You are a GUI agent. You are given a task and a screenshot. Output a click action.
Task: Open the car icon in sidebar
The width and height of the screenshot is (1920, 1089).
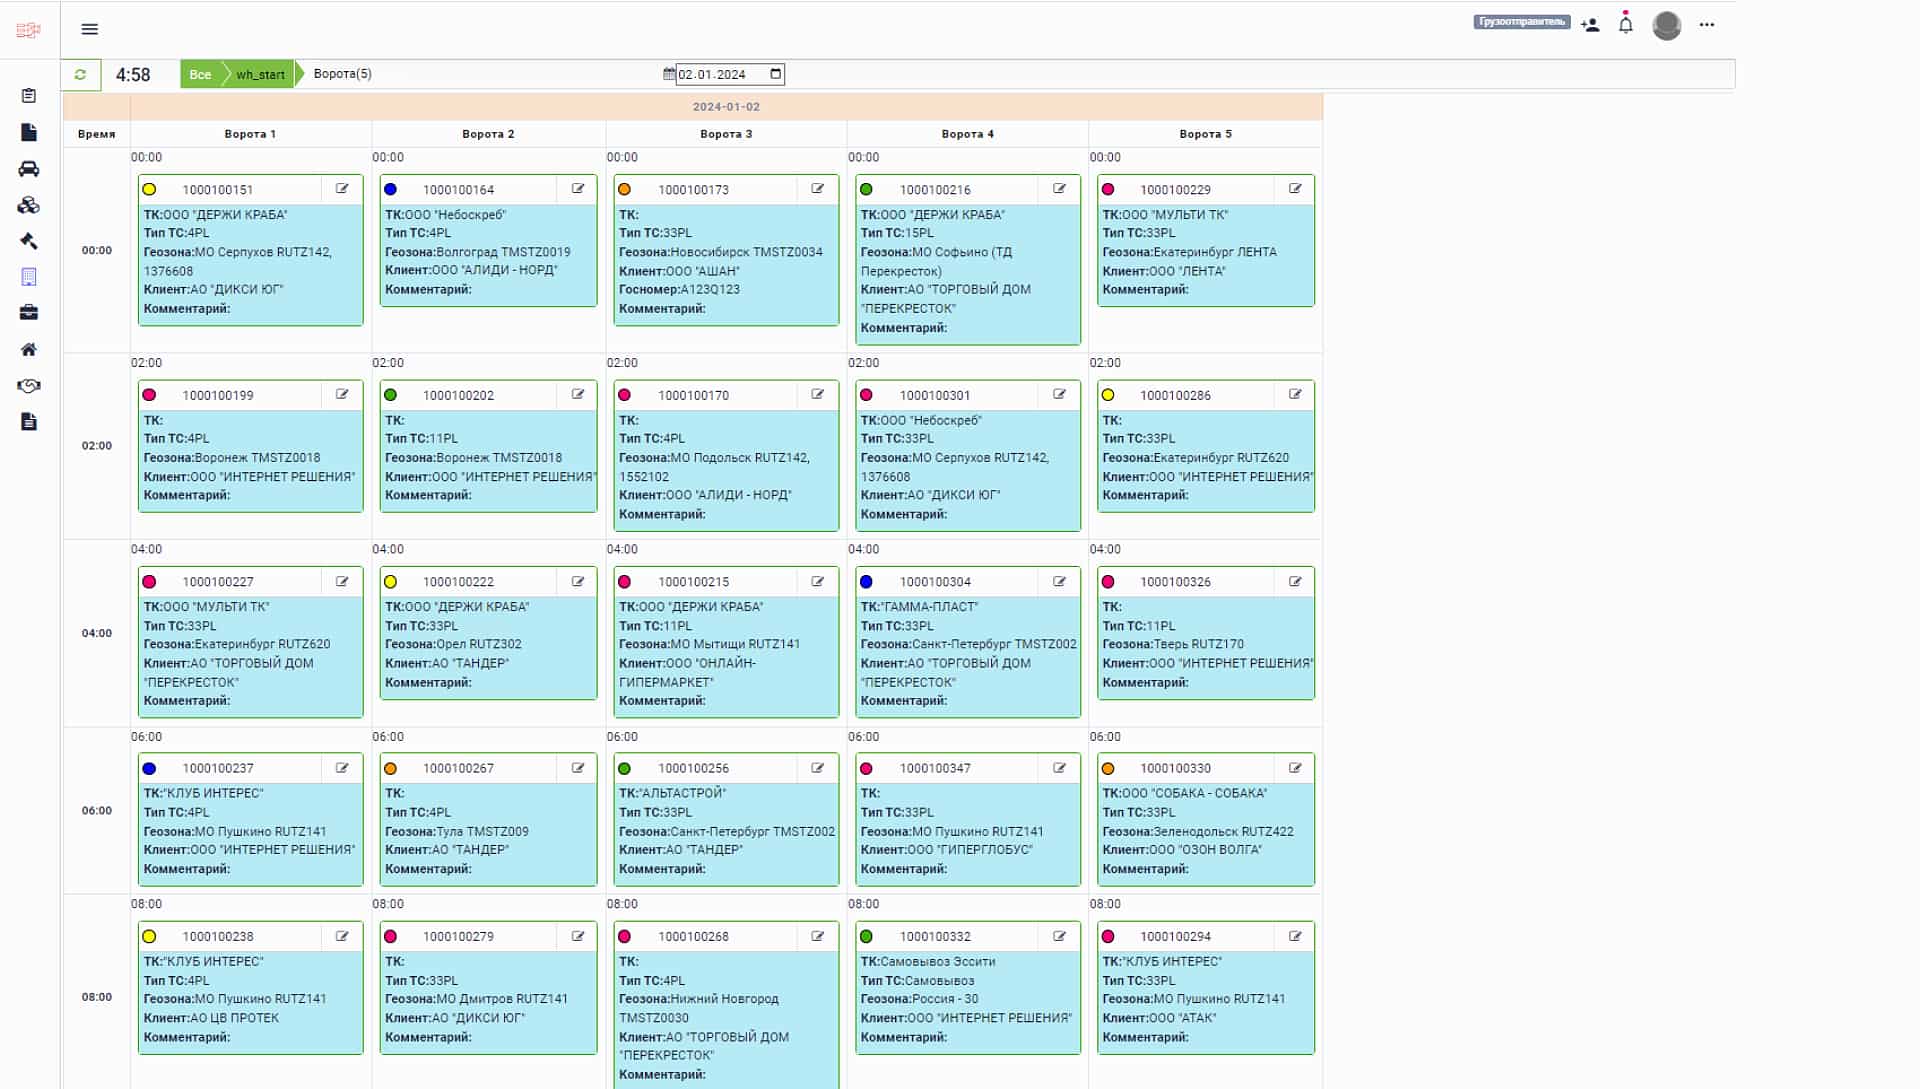29,169
